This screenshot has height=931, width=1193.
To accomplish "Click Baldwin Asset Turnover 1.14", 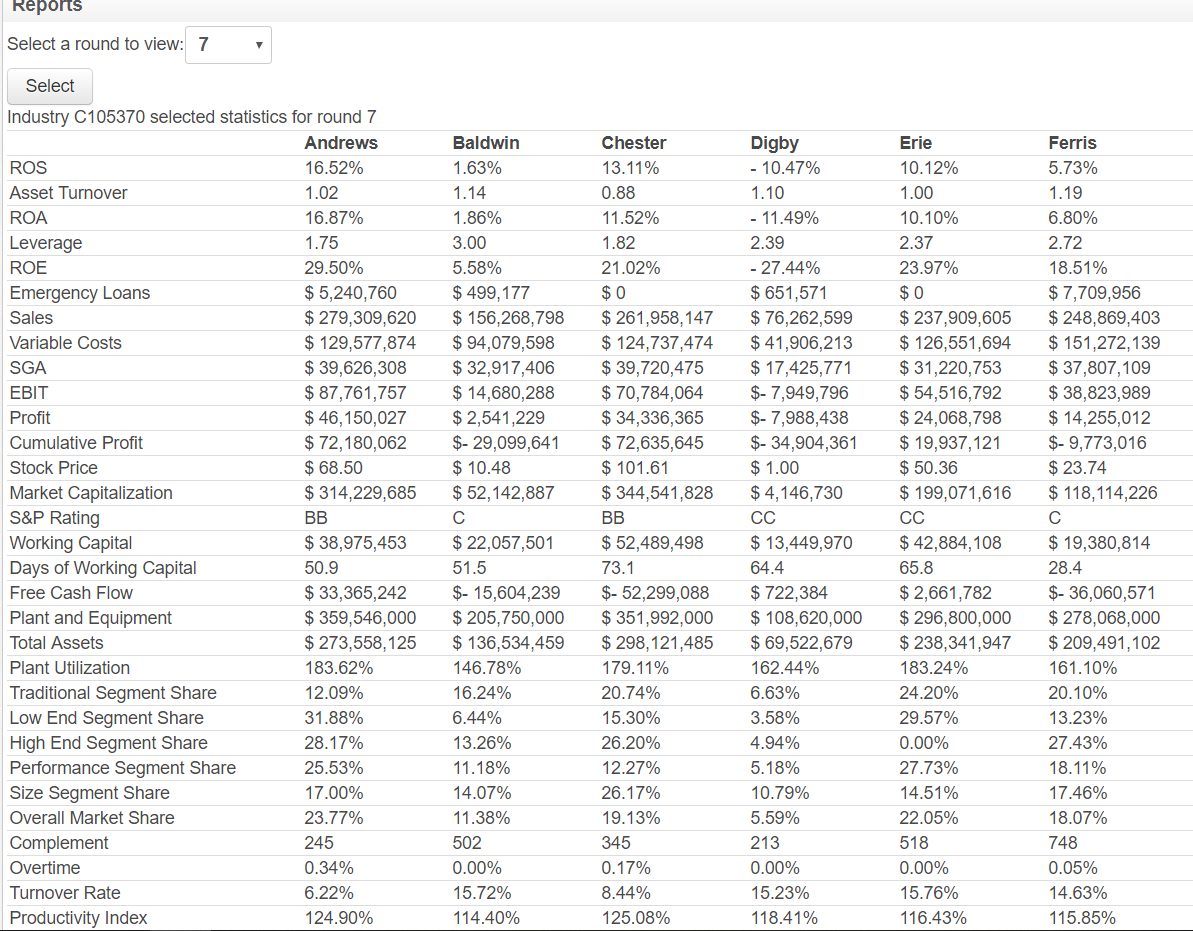I will tap(469, 193).
